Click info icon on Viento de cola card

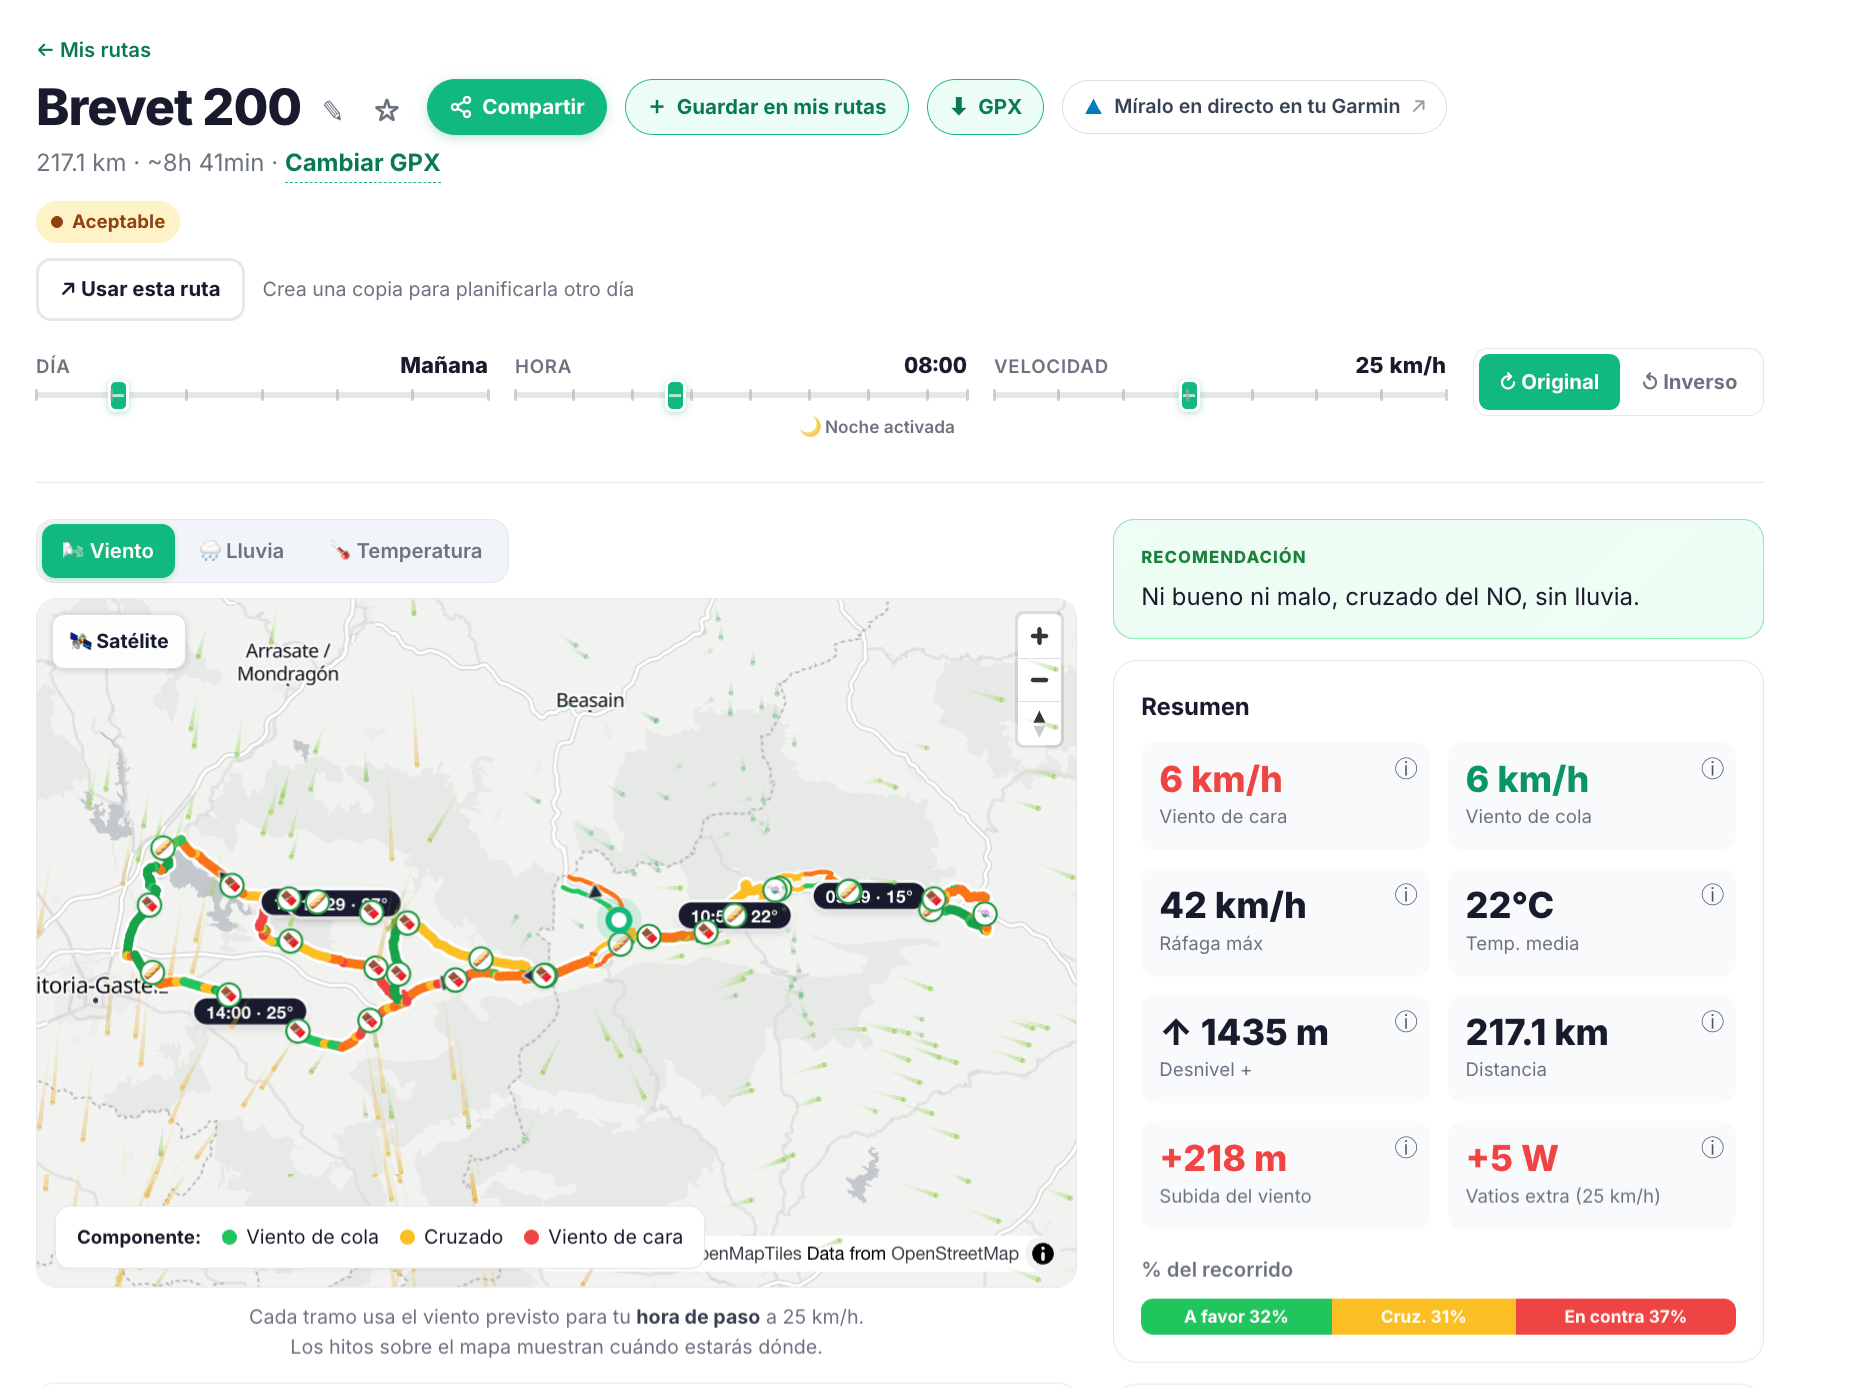click(1713, 768)
